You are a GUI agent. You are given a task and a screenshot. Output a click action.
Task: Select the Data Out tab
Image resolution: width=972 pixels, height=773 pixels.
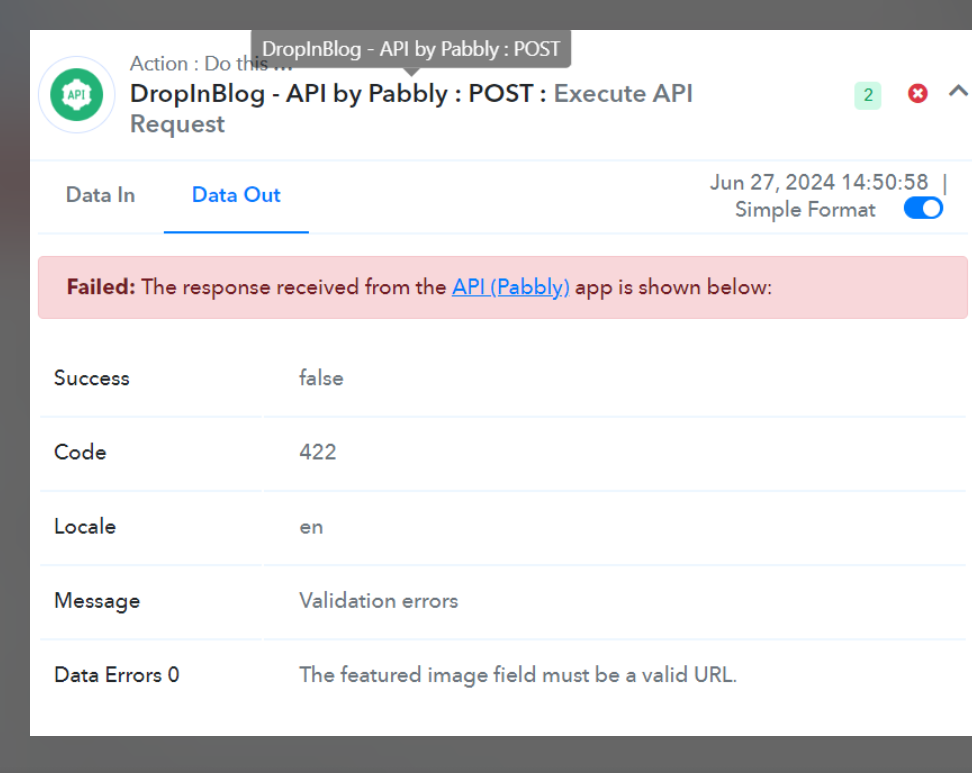click(236, 195)
